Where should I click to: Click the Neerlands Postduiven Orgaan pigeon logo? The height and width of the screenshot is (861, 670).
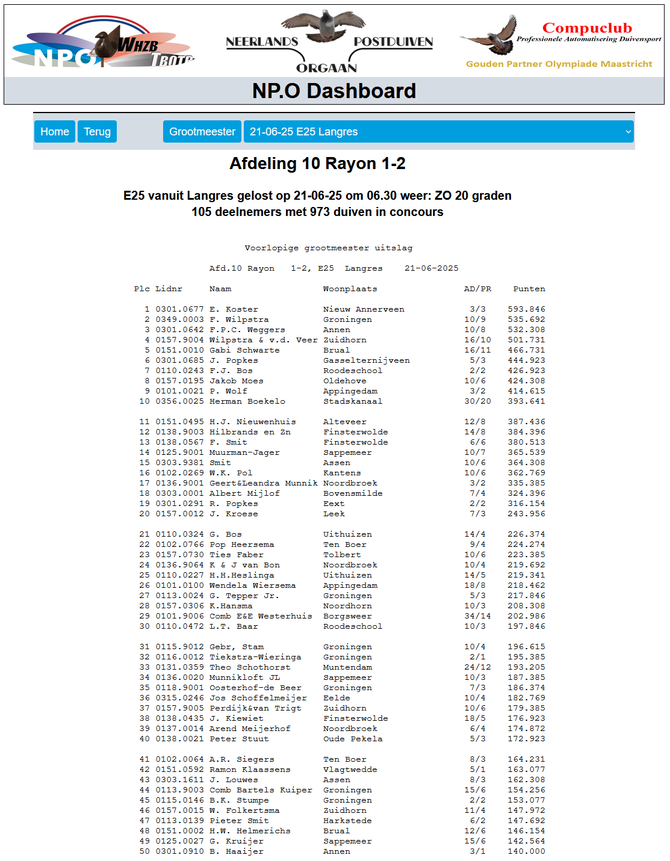coord(329,42)
